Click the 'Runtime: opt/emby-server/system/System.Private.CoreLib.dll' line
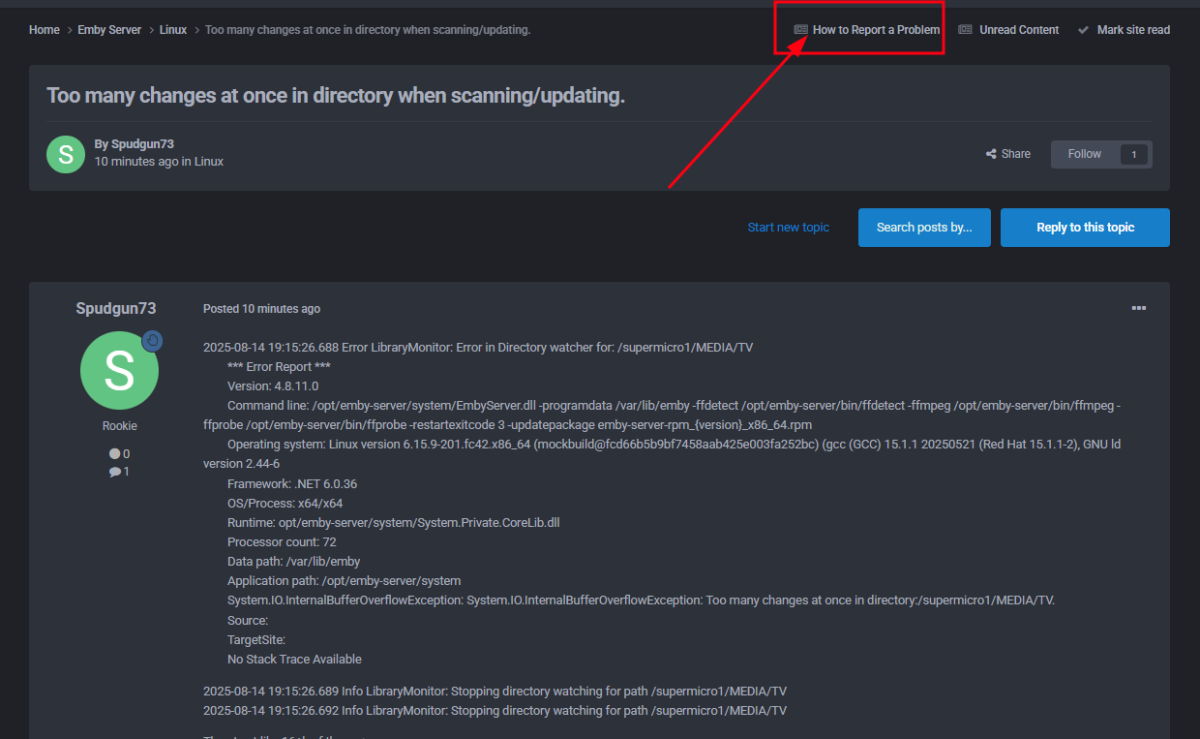The image size is (1200, 739). pyautogui.click(x=393, y=523)
